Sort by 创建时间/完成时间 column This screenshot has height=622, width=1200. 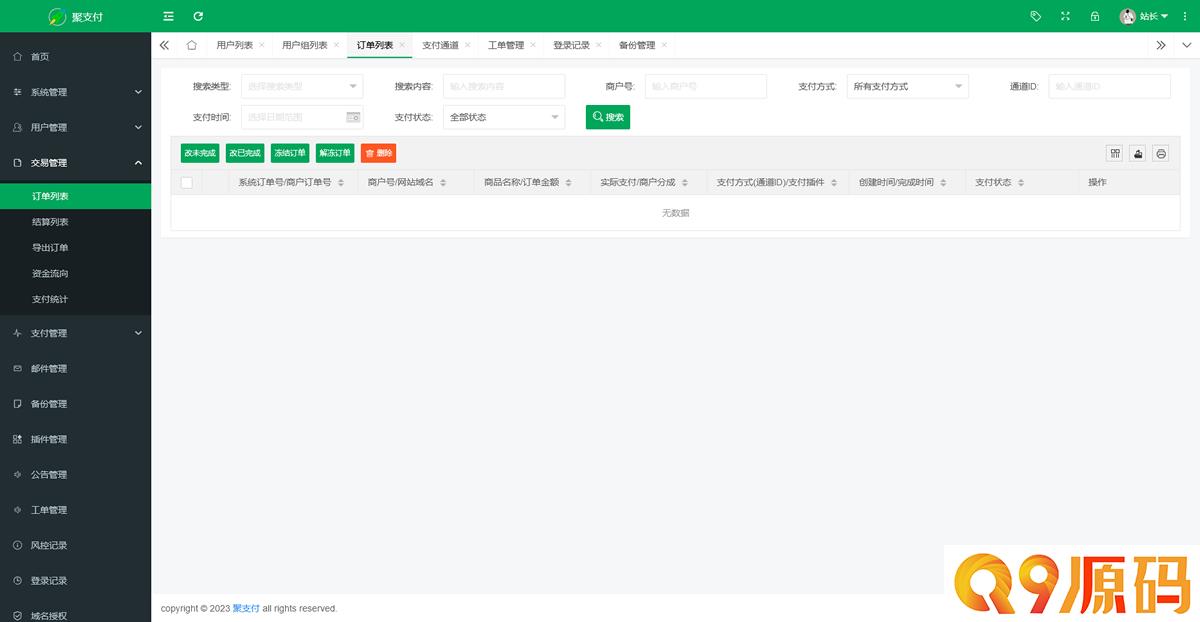943,183
